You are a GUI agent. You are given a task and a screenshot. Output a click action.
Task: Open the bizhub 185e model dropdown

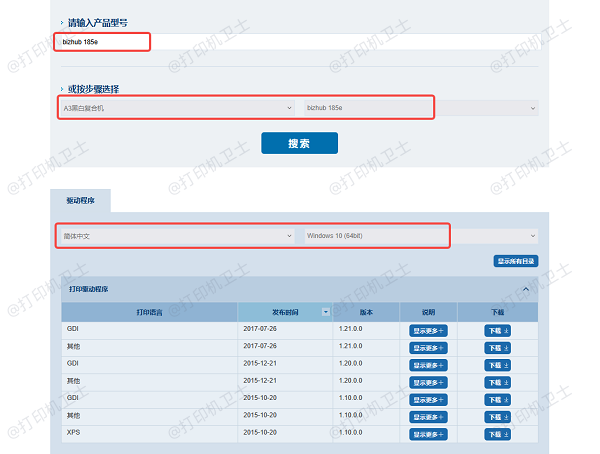(x=368, y=107)
